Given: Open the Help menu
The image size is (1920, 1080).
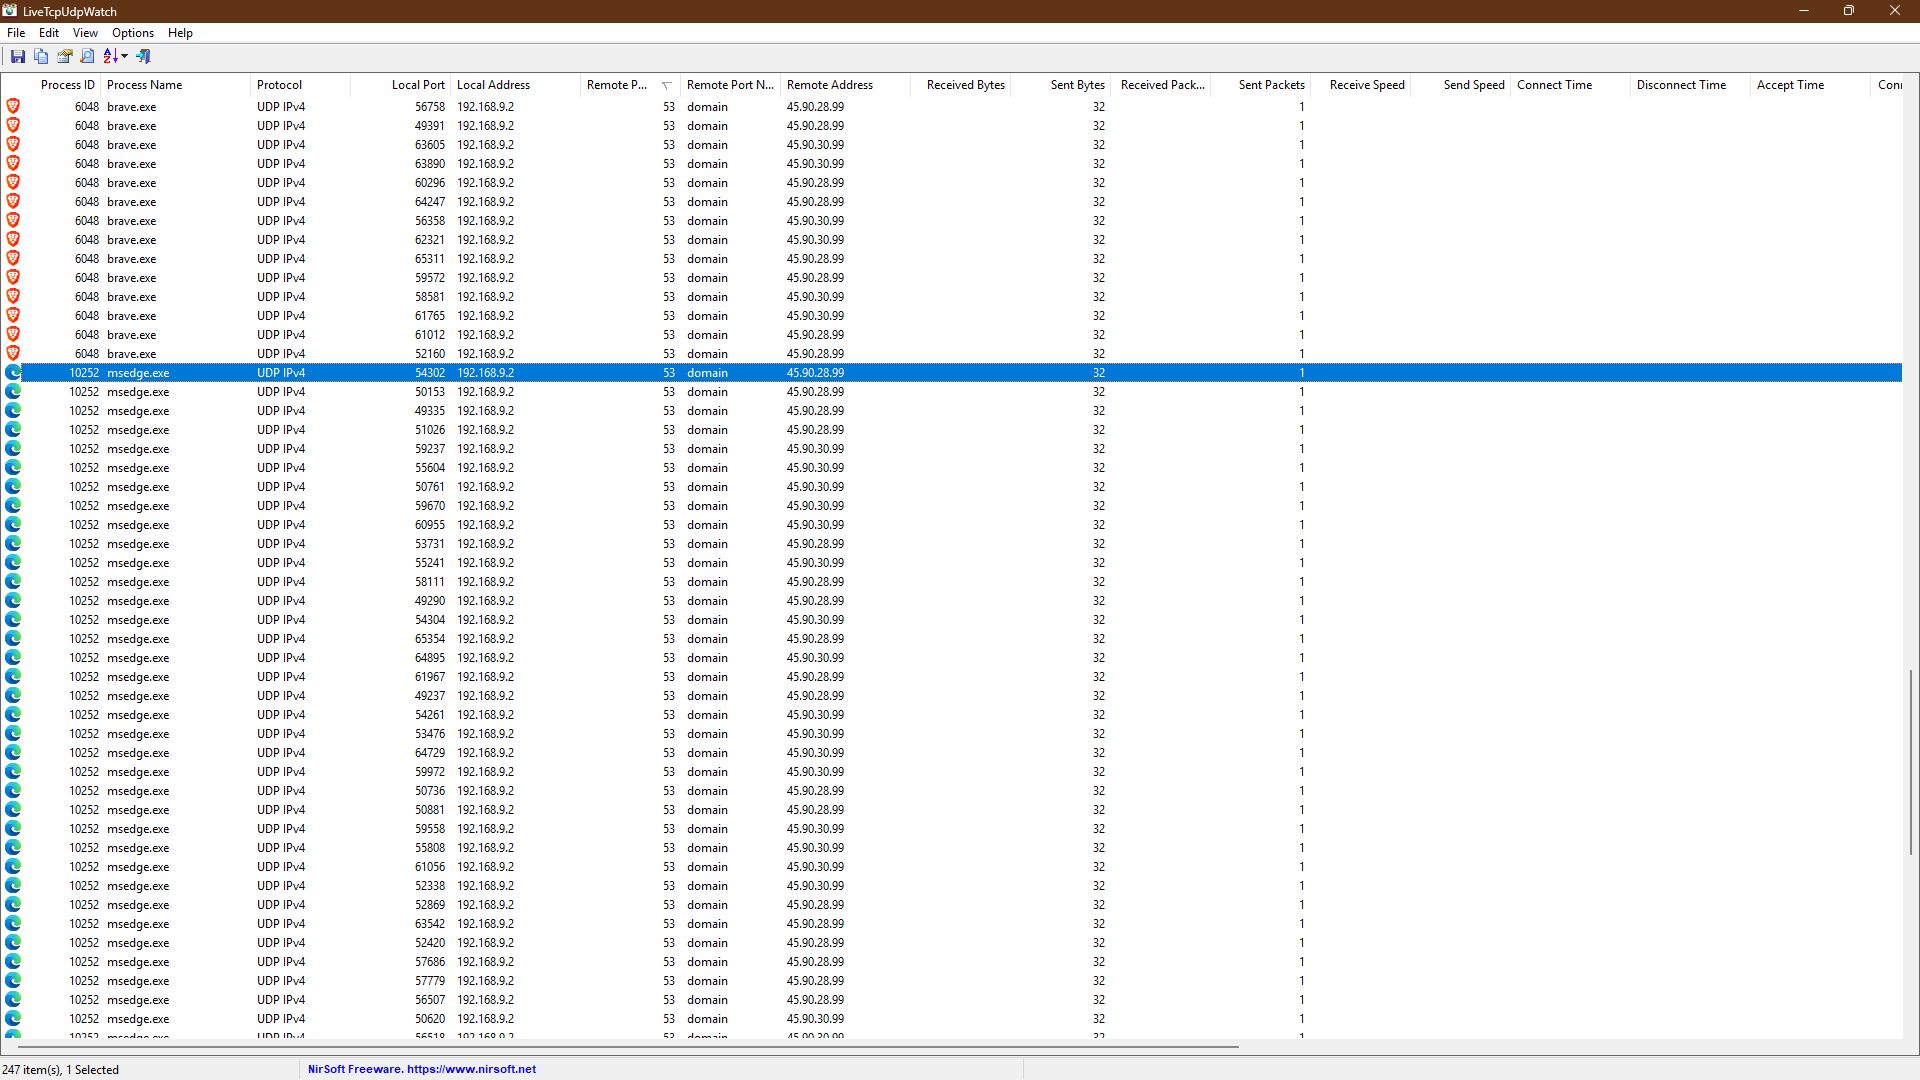Looking at the screenshot, I should click(180, 33).
